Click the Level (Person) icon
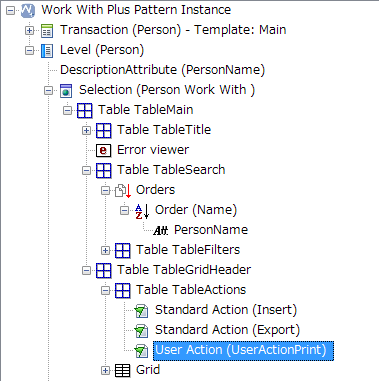 coord(47,51)
